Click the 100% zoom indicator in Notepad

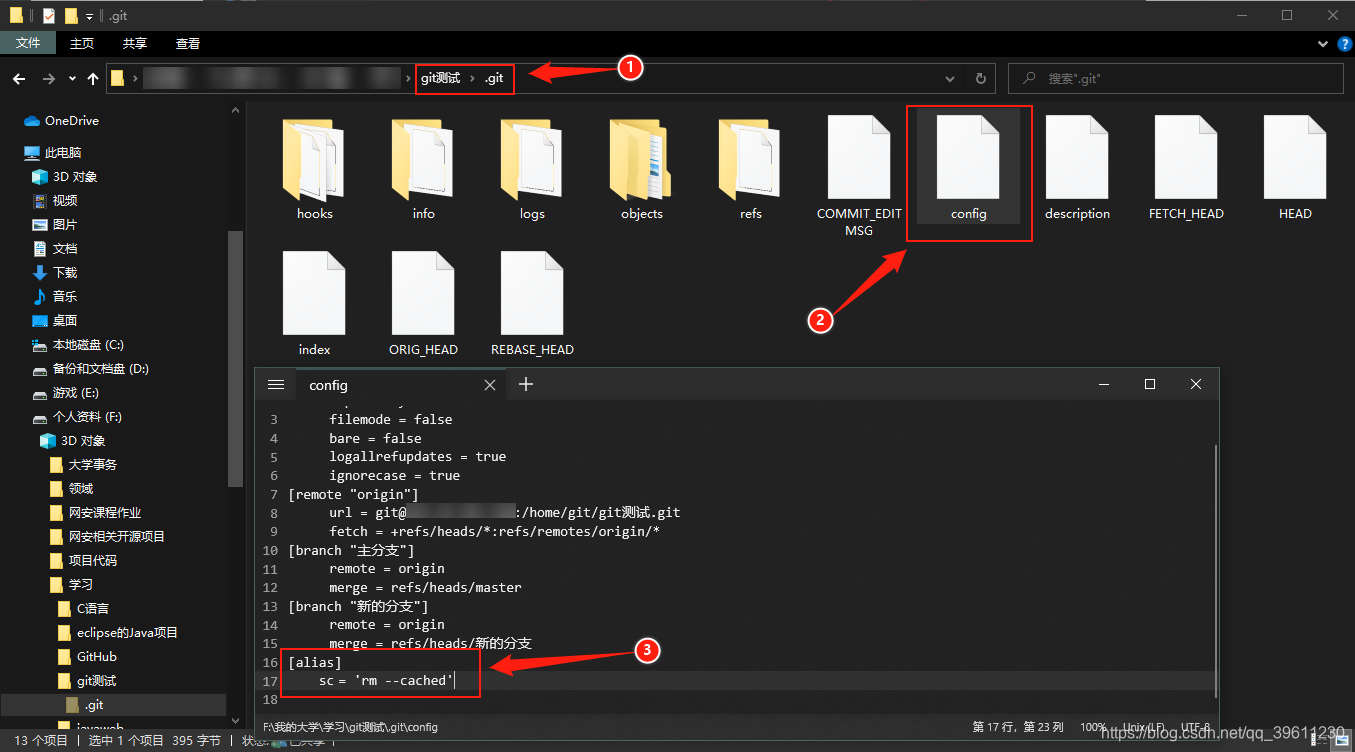point(1093,727)
